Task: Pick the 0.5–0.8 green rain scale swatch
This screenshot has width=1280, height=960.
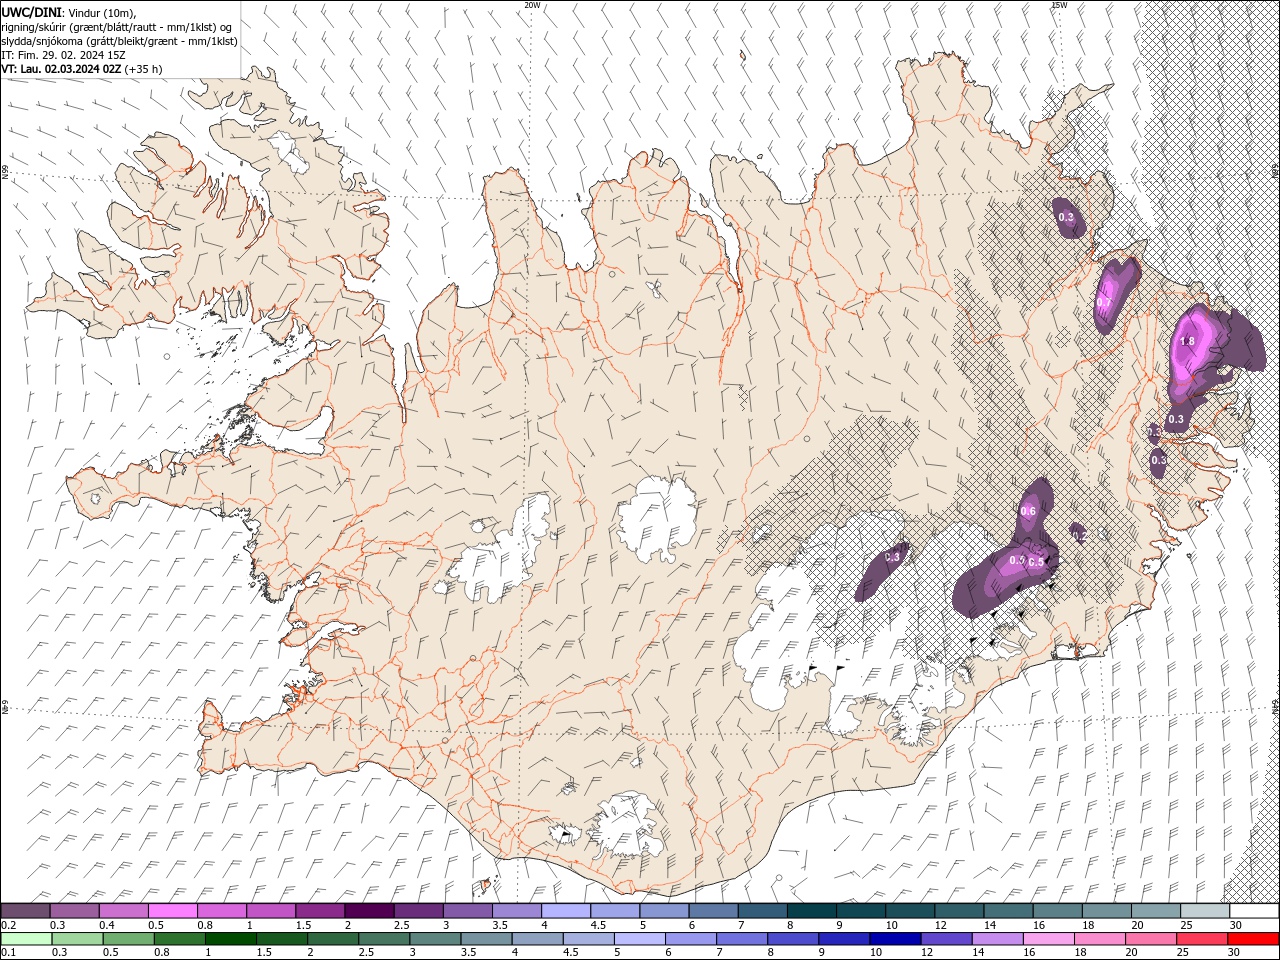Action: click(129, 939)
